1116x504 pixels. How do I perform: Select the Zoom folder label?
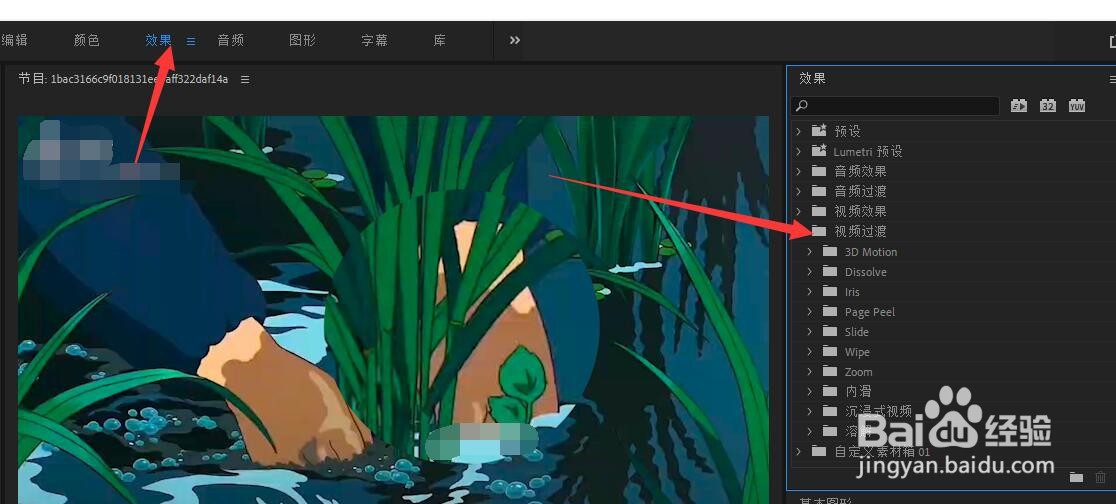pos(858,372)
